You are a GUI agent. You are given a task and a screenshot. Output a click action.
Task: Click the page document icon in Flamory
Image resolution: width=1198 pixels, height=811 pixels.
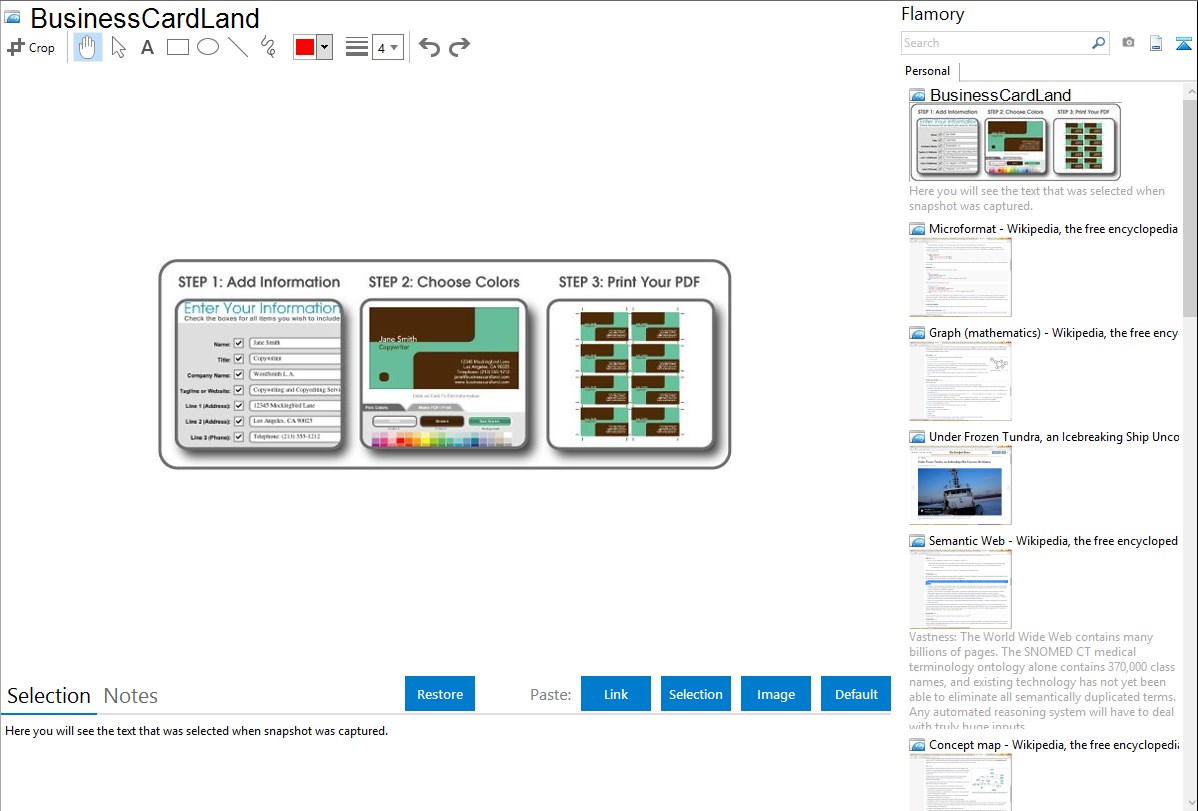point(1156,43)
